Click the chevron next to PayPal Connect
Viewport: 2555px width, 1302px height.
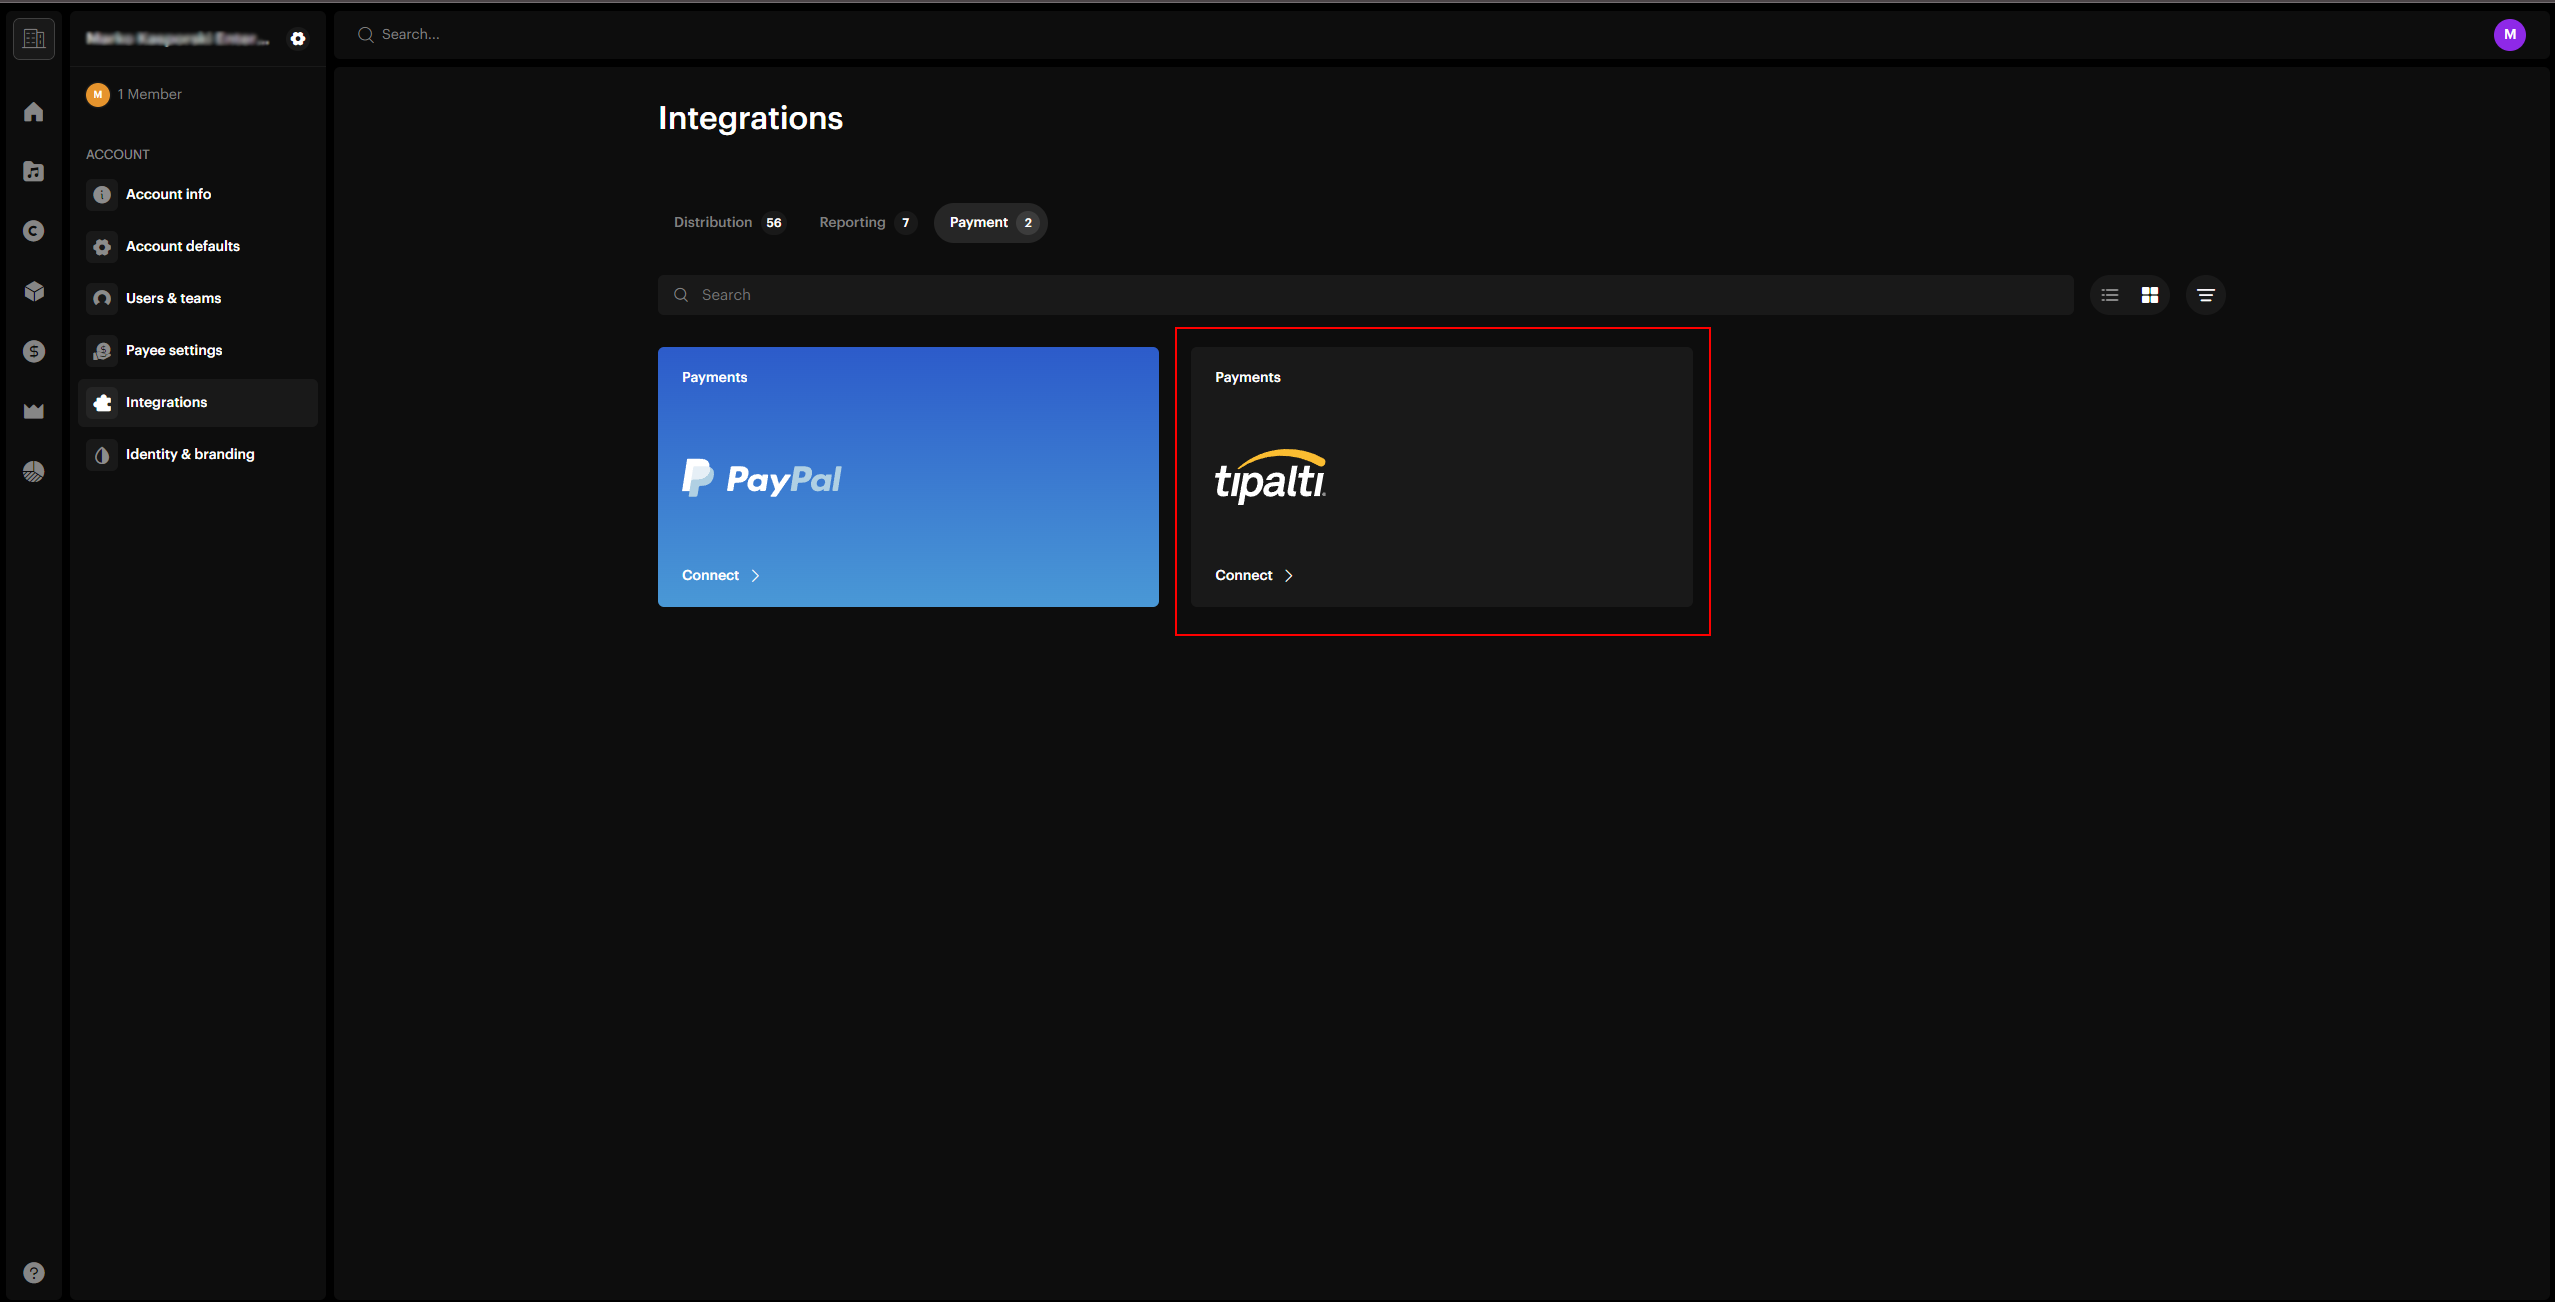[755, 575]
